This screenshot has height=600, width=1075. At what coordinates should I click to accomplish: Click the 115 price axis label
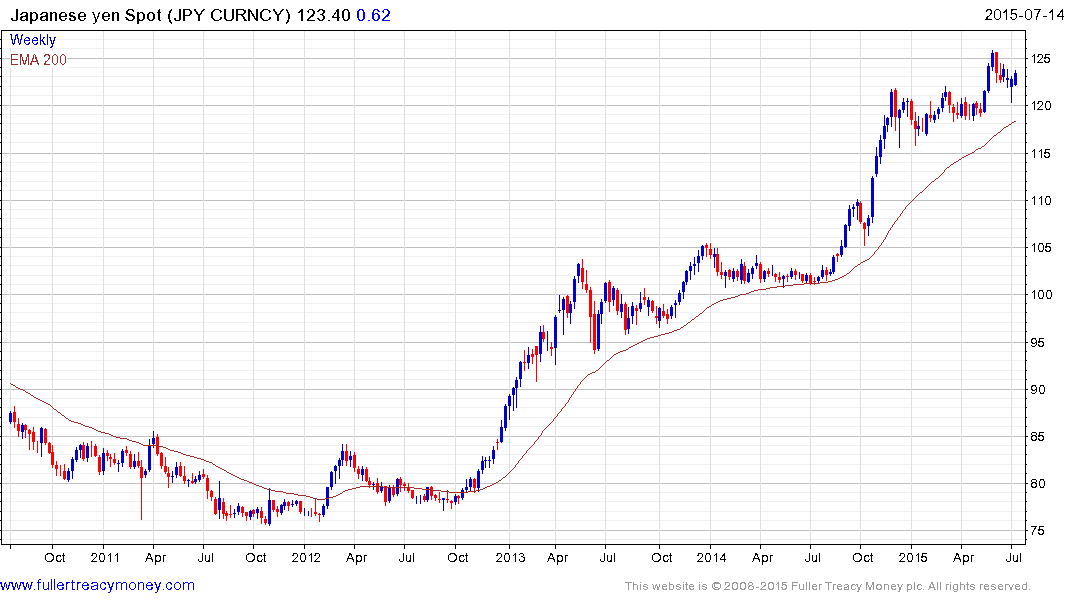click(1041, 154)
